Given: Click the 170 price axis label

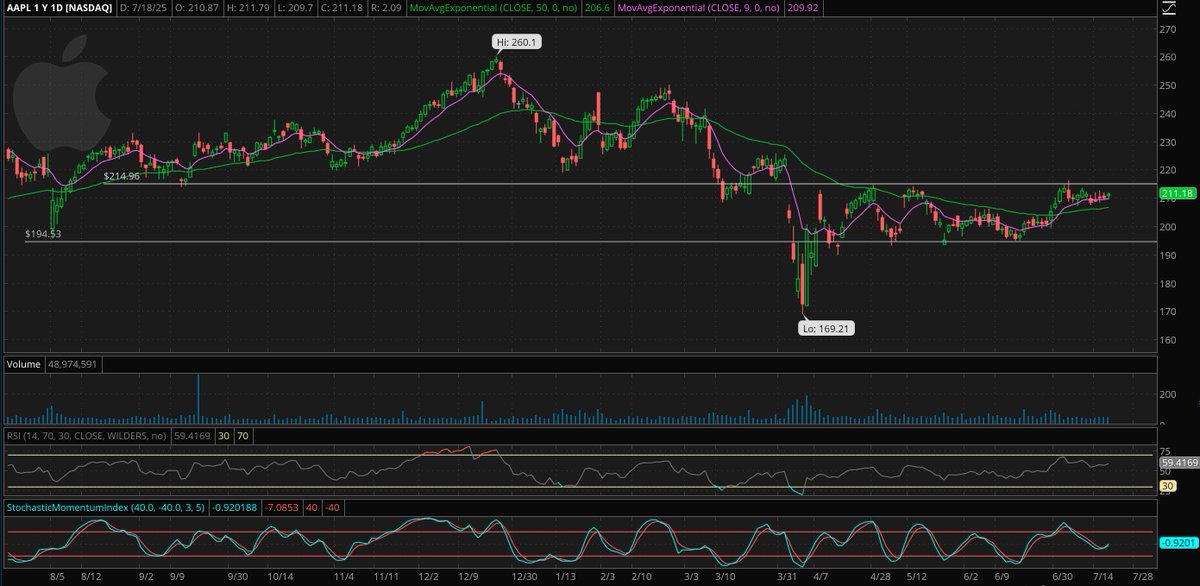Looking at the screenshot, I should 1166,312.
